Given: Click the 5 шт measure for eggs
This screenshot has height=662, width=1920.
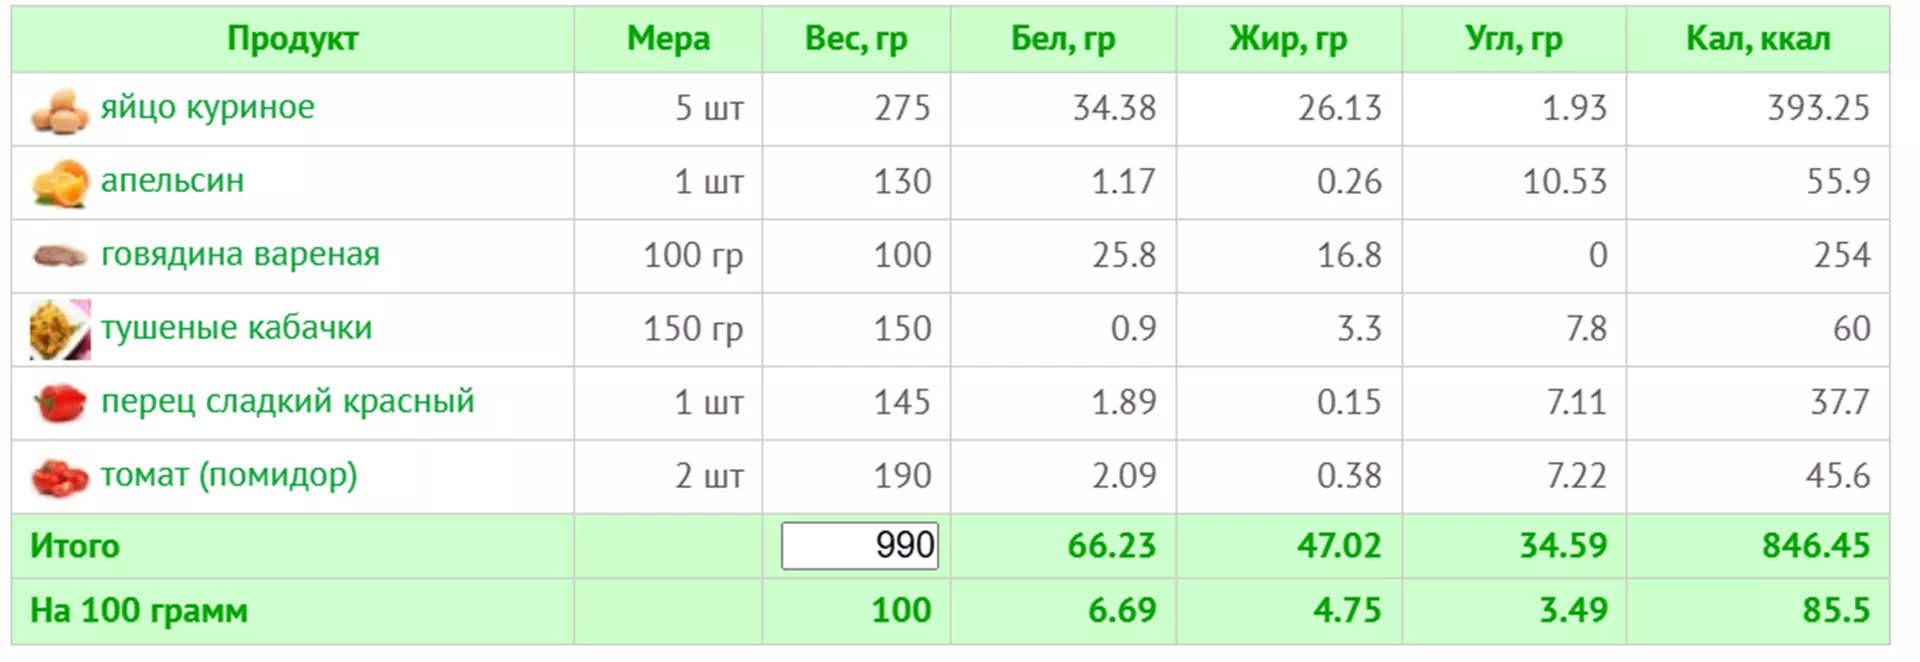Looking at the screenshot, I should pos(708,108).
